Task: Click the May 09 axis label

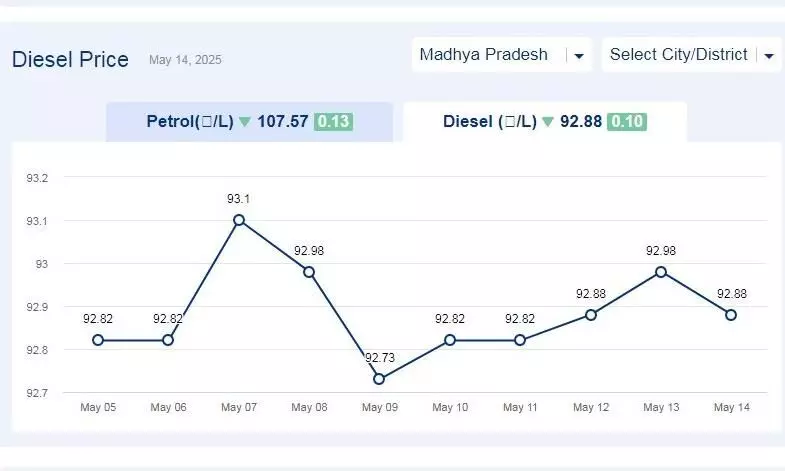Action: [380, 407]
